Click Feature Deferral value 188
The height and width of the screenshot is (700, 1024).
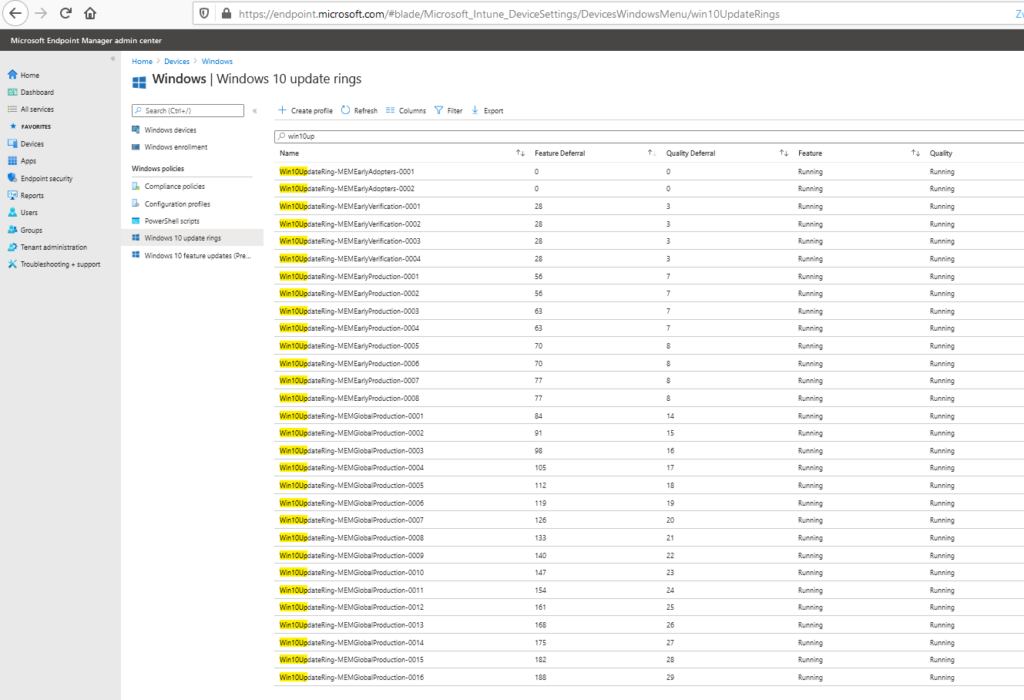coord(540,677)
